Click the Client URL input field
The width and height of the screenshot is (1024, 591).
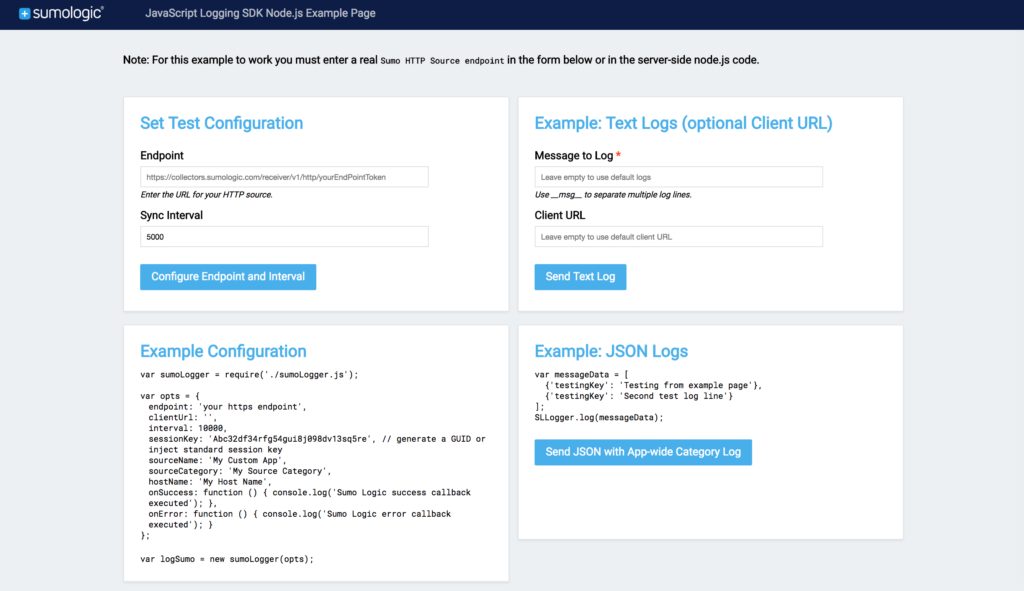coord(679,236)
